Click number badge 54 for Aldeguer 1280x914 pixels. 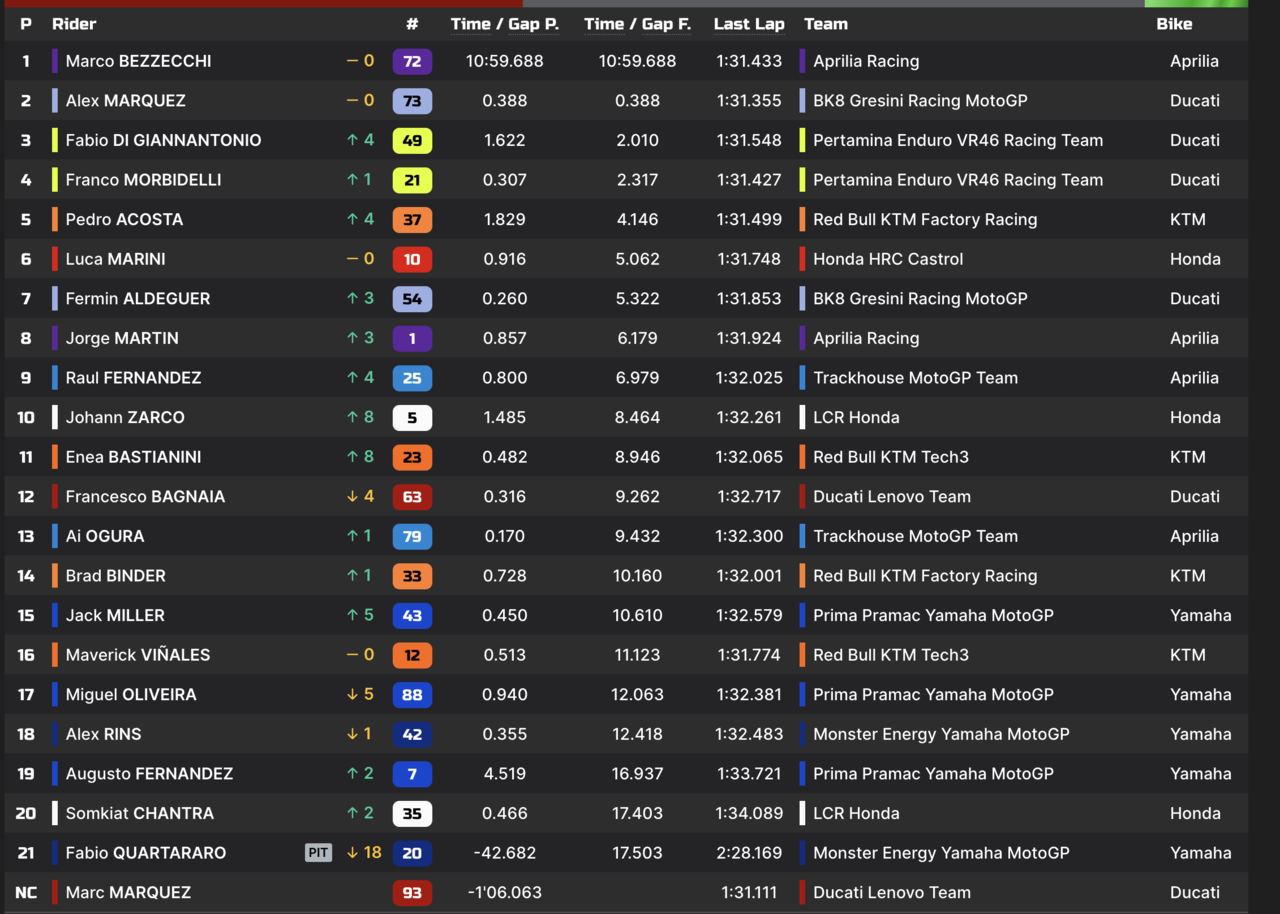pyautogui.click(x=412, y=299)
